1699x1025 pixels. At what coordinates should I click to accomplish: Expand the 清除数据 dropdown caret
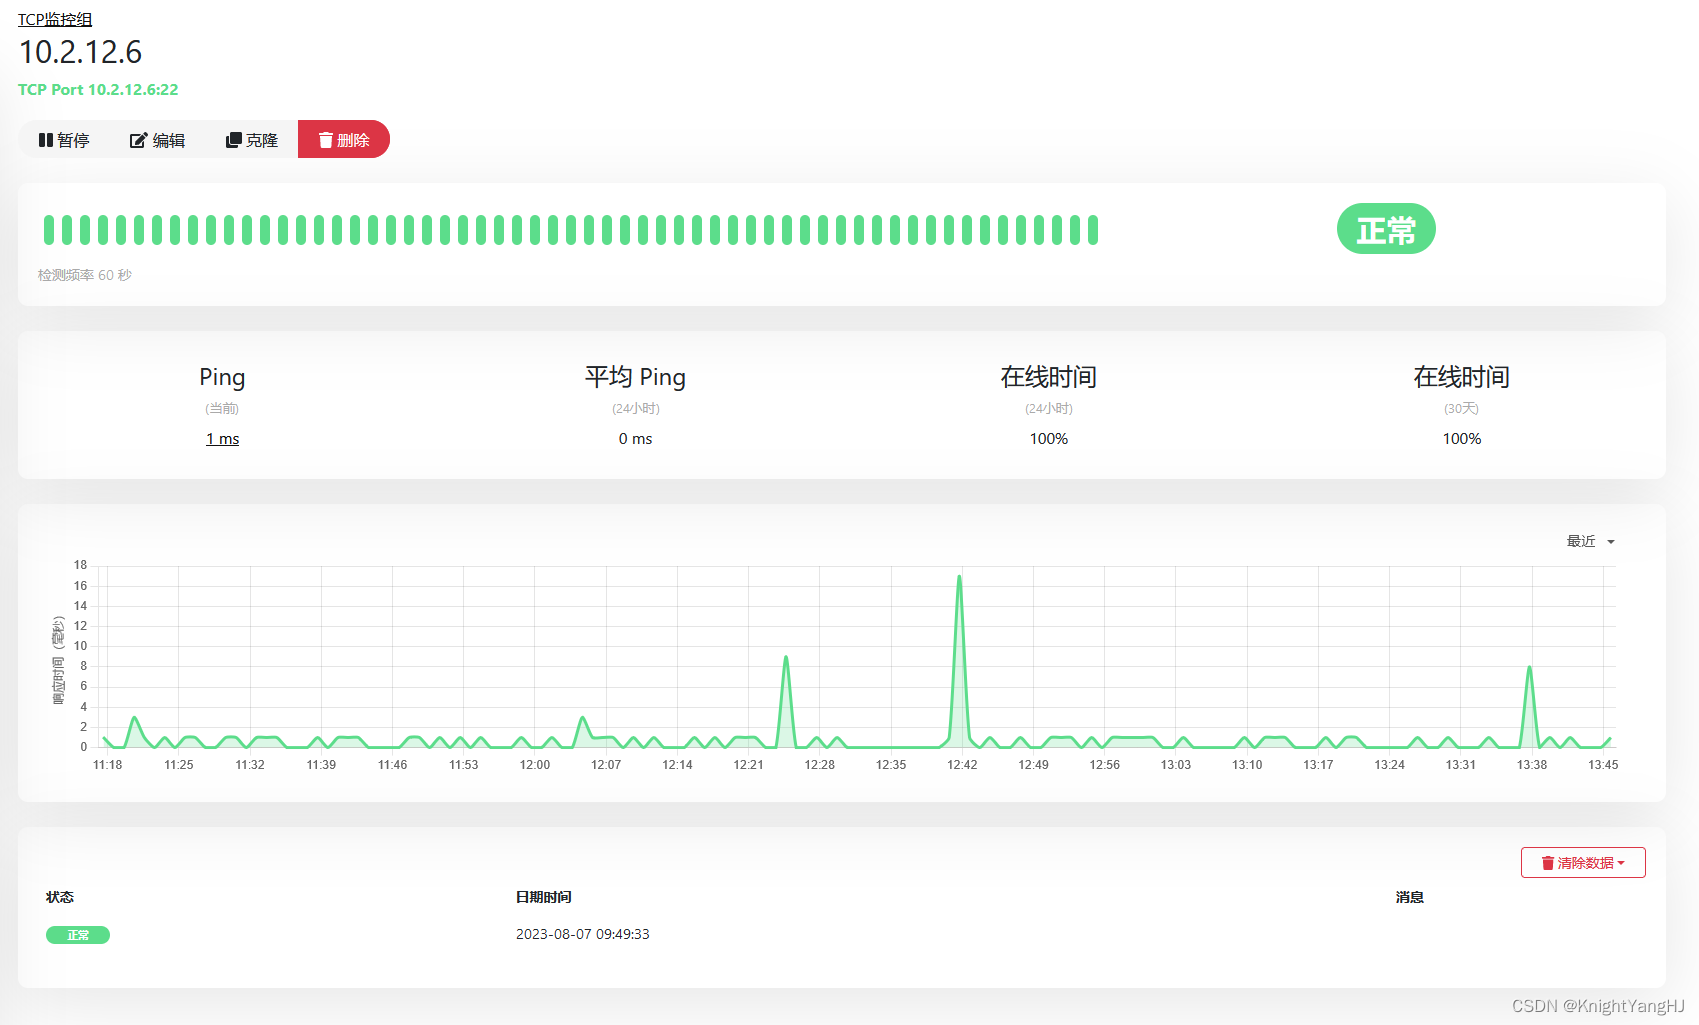[x=1621, y=863]
